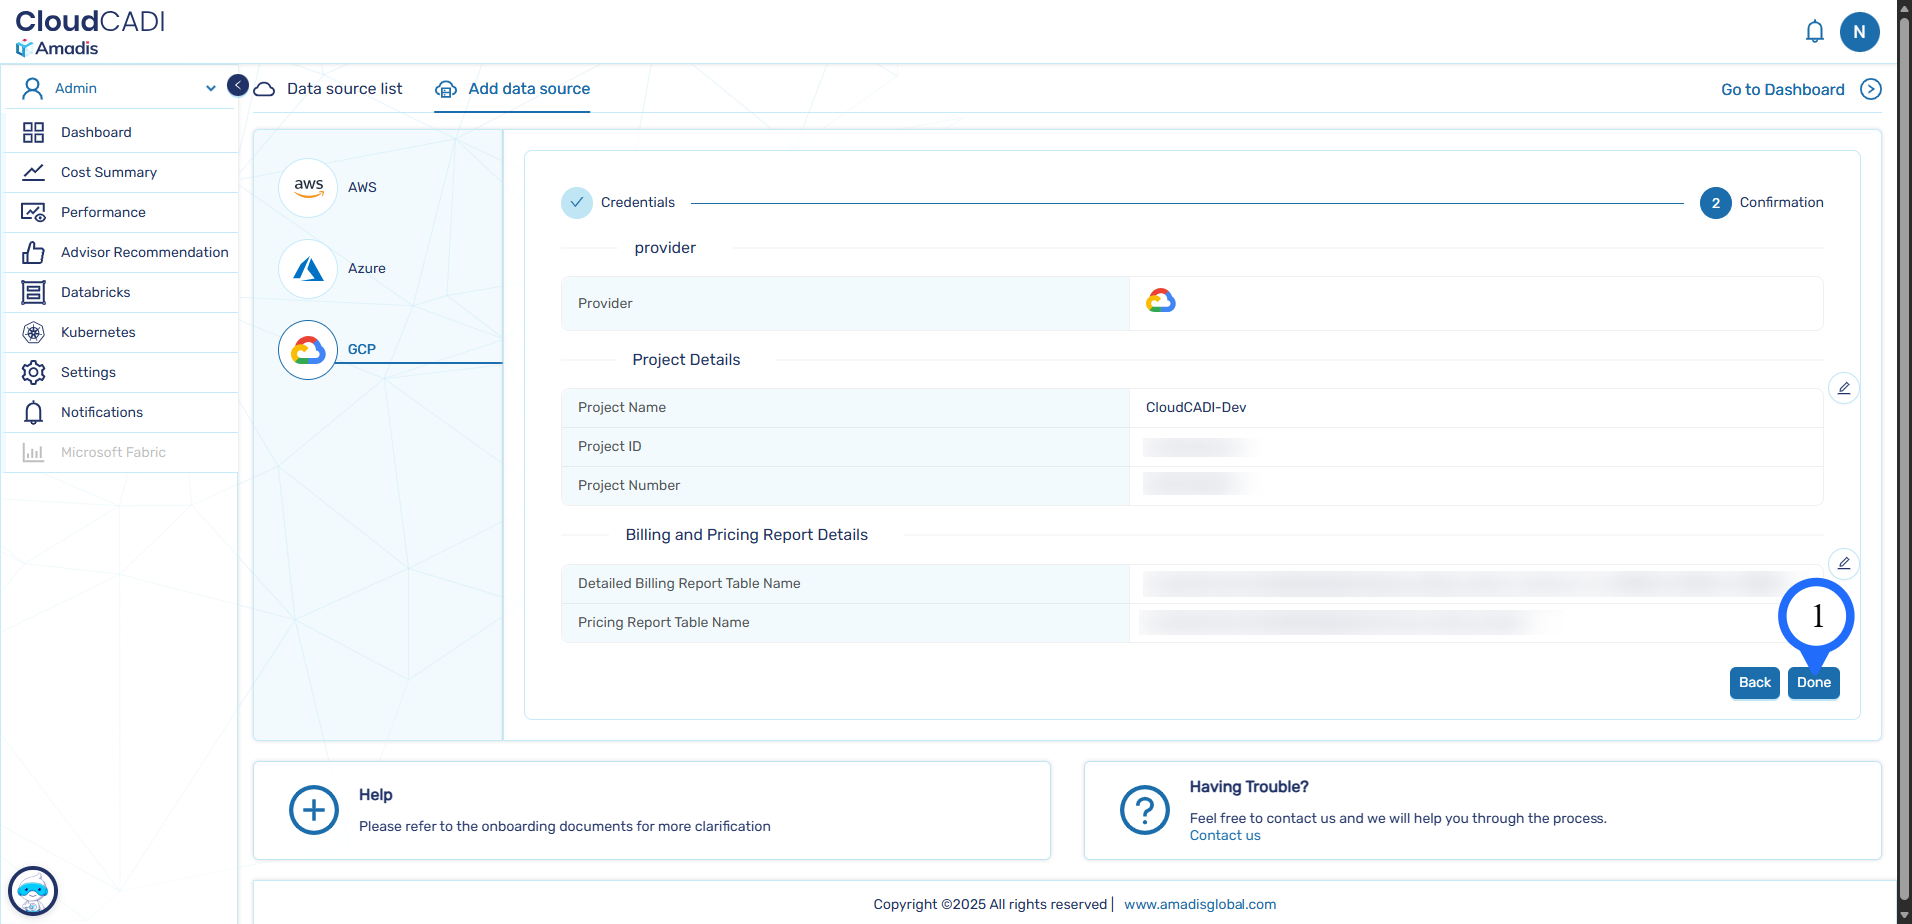
Task: Select the Azure provider icon
Action: 308,268
